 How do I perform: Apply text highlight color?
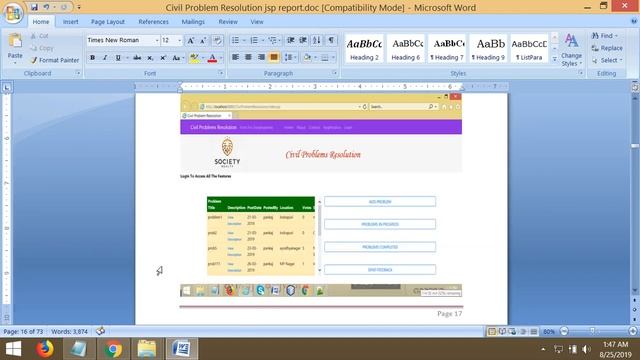click(194, 58)
